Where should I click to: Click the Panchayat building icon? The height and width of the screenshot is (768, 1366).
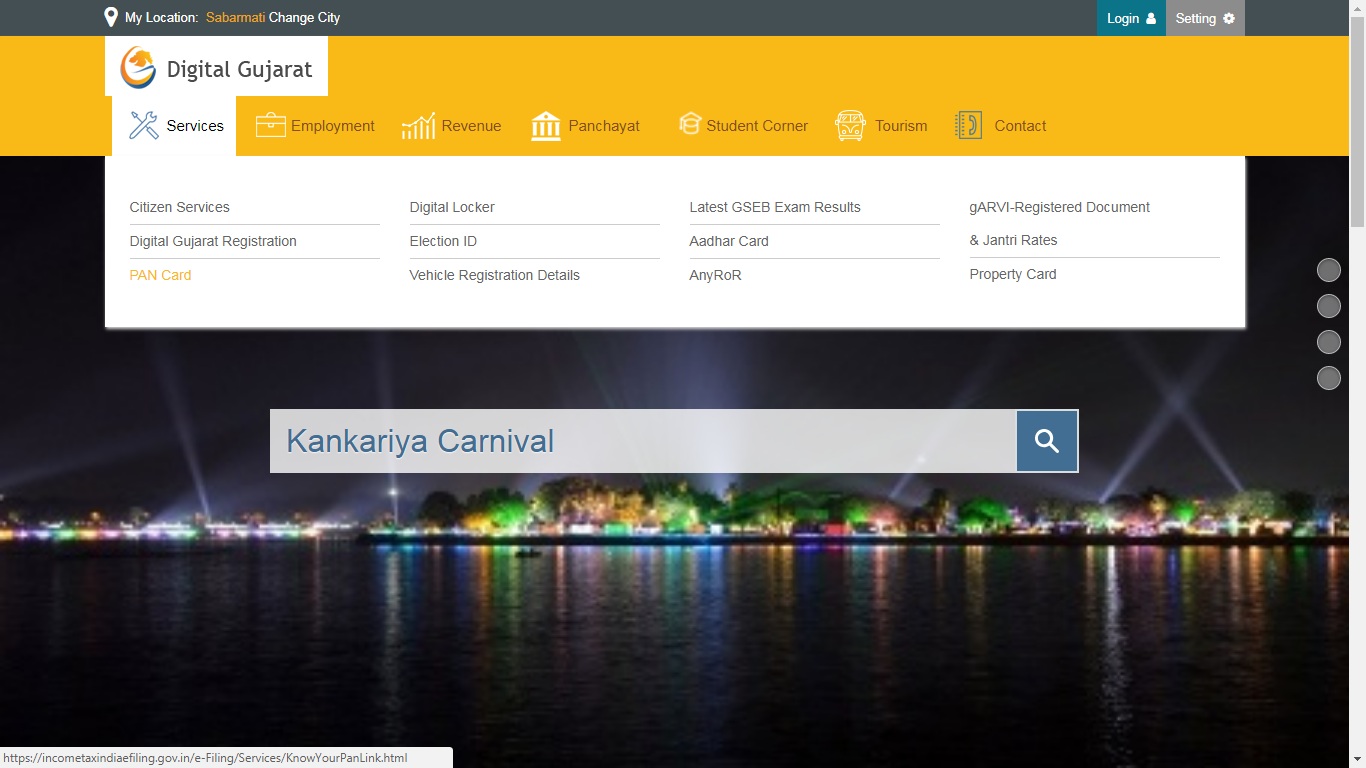[546, 124]
